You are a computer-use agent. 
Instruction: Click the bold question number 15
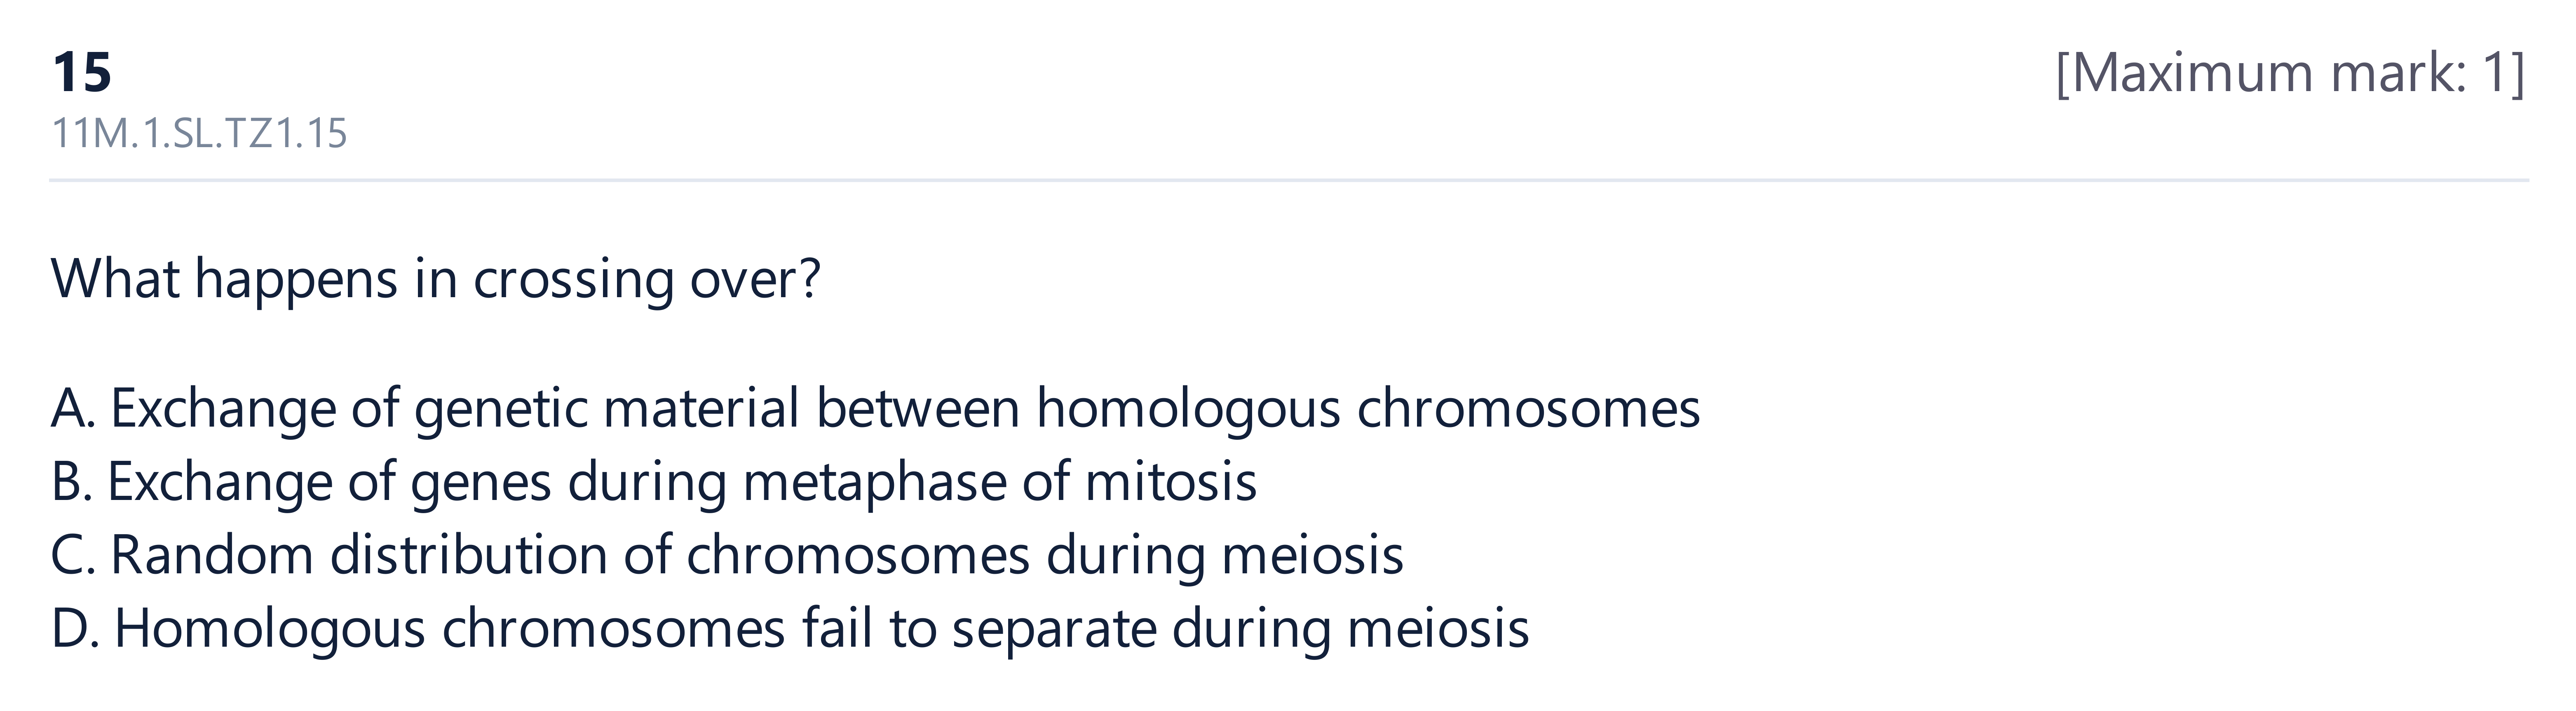(82, 73)
